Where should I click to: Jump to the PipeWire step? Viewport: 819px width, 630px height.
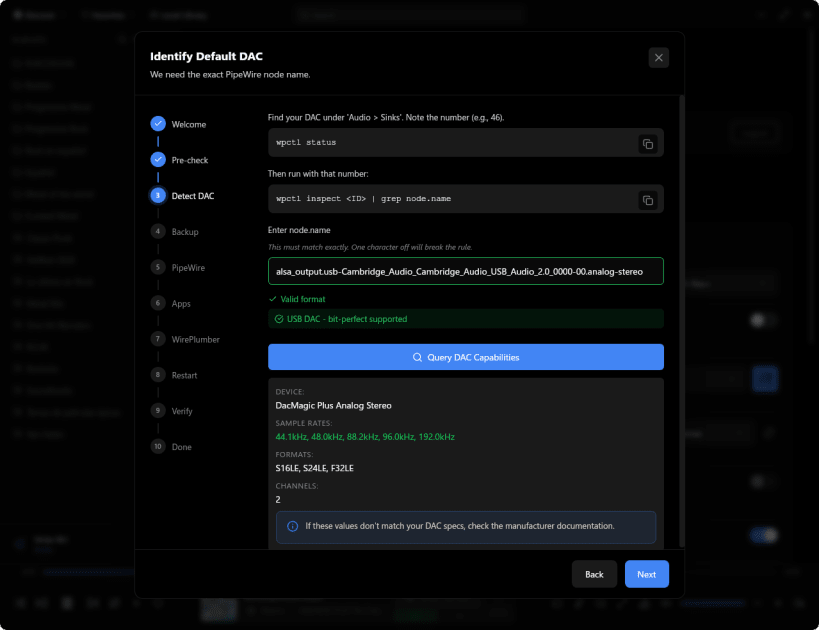coord(178,267)
